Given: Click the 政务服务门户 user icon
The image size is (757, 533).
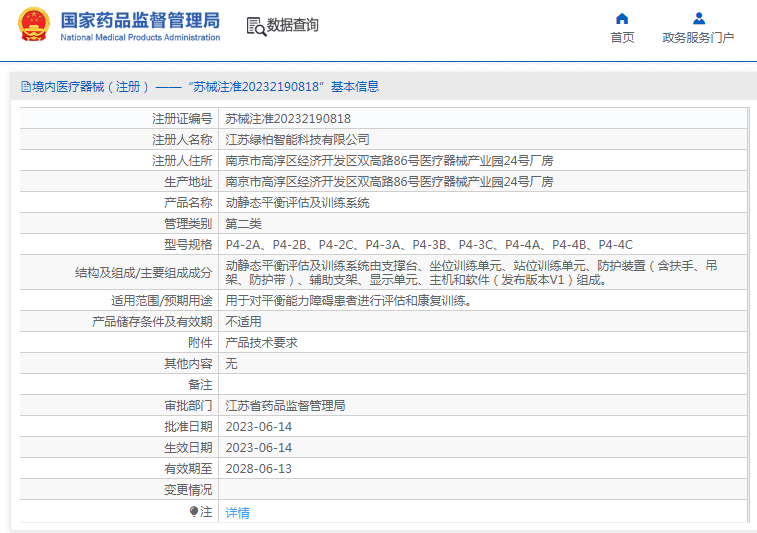Looking at the screenshot, I should tap(698, 19).
